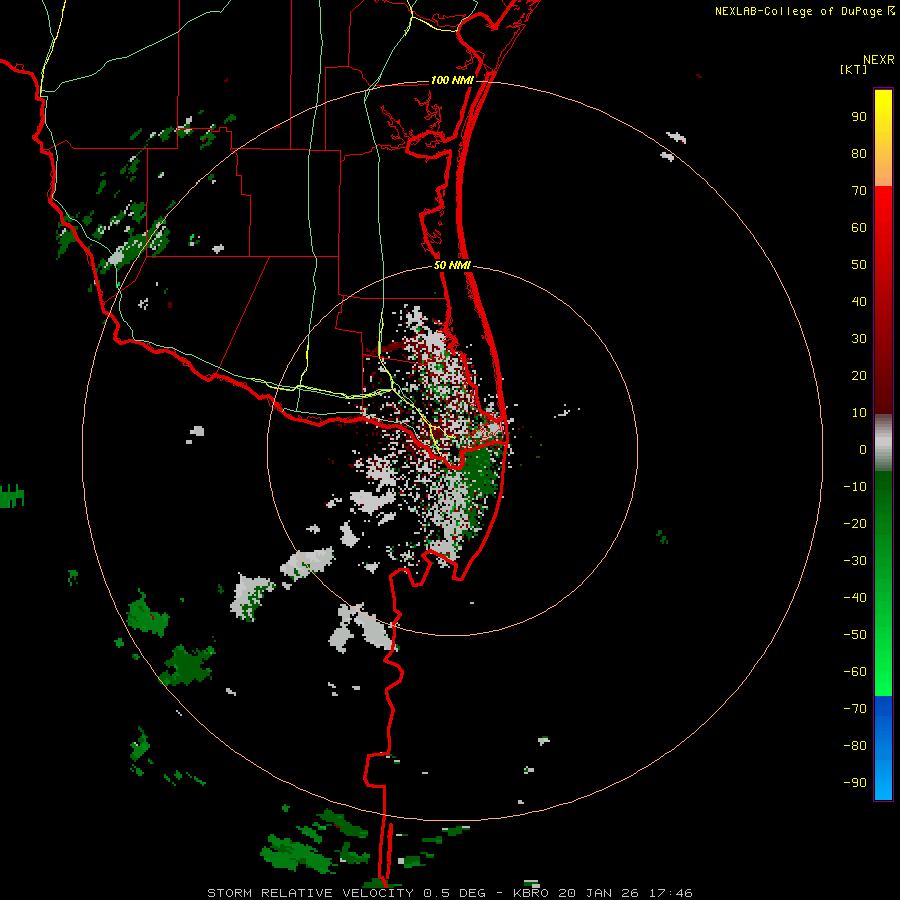Click the 0 value on the velocity scale
Viewport: 900px width, 900px height.
point(863,449)
